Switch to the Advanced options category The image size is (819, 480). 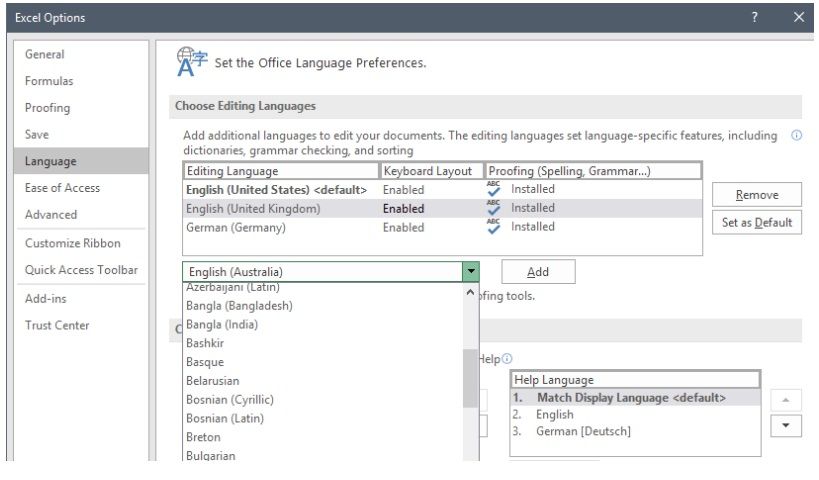51,215
